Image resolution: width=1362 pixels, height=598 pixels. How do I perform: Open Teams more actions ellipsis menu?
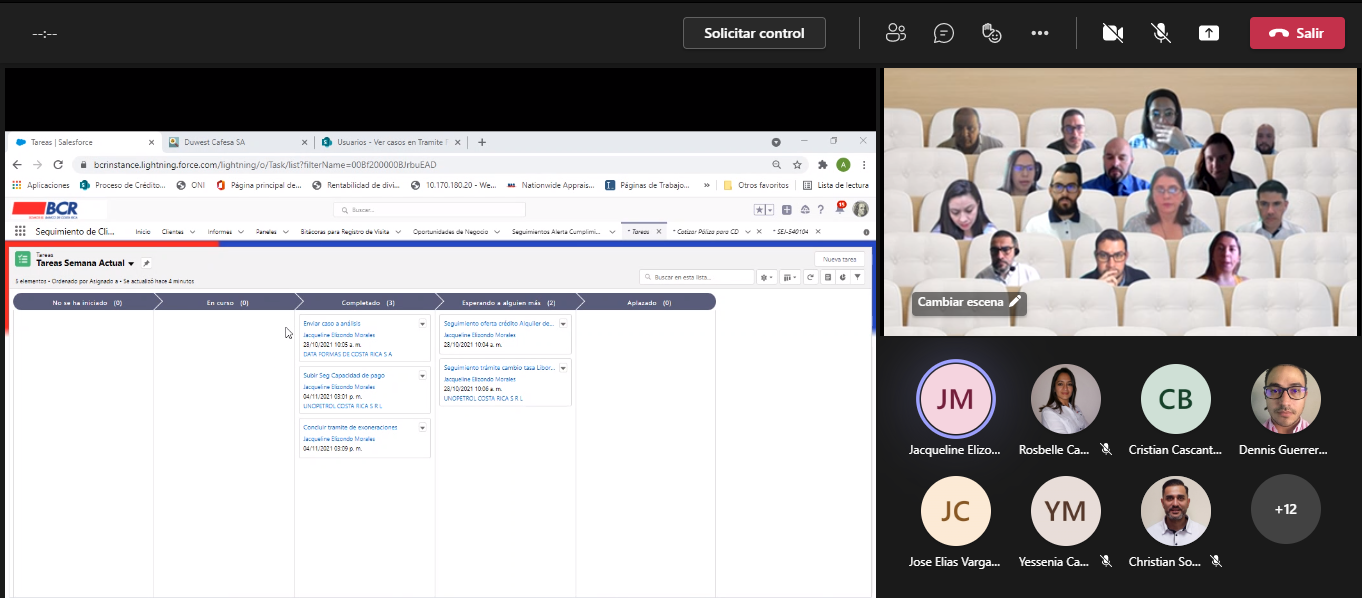coord(1040,33)
